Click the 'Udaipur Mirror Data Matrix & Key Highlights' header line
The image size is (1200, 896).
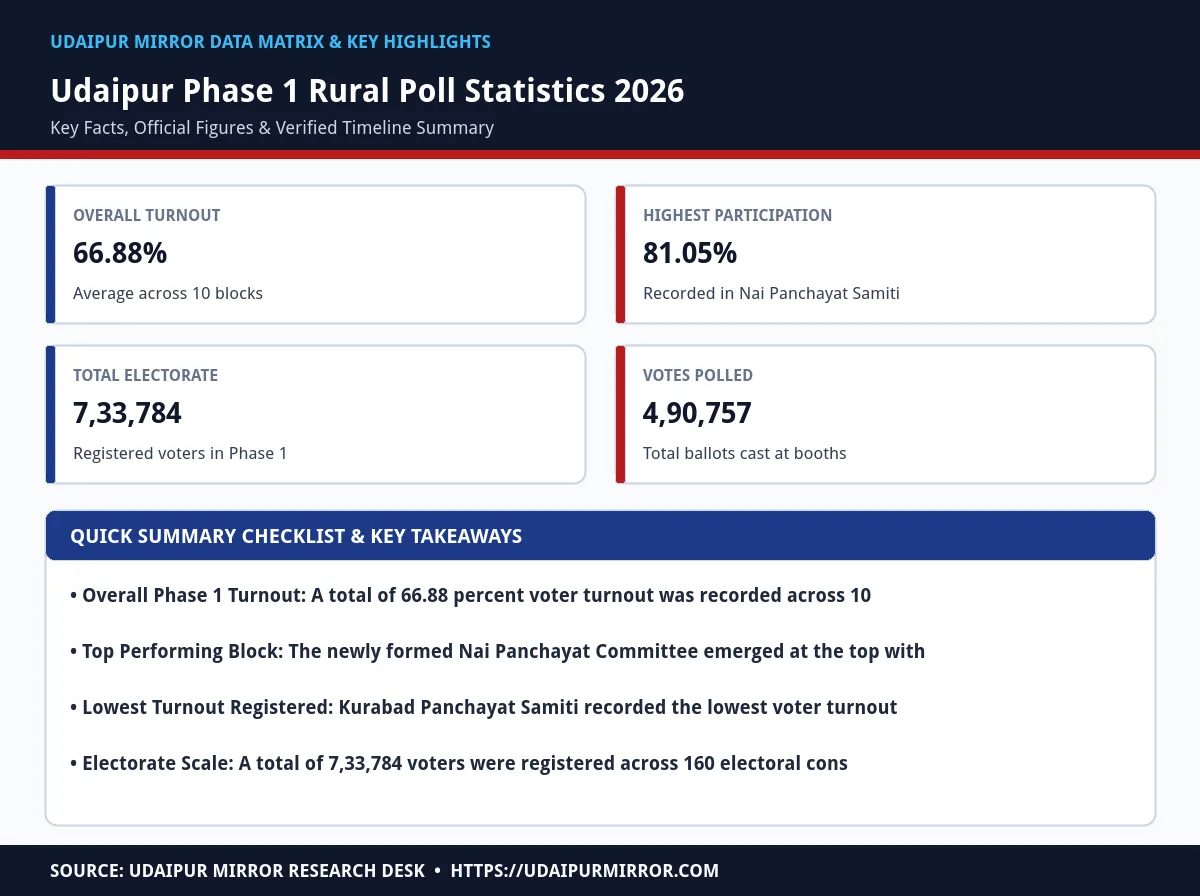coord(270,42)
